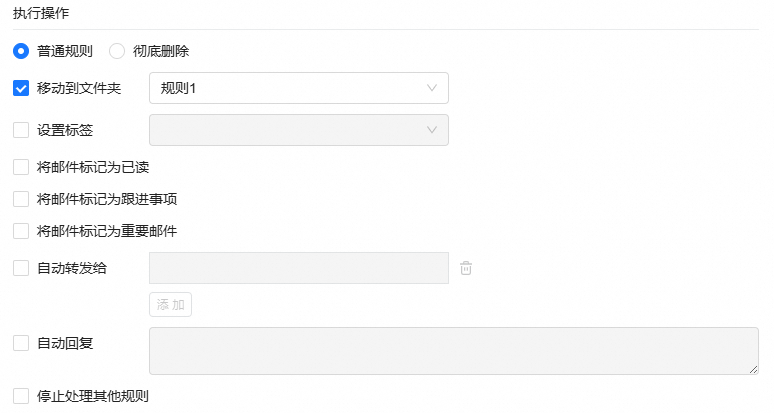Select the 普通规则 radio button
Viewport: 774px width, 413px height.
click(21, 50)
